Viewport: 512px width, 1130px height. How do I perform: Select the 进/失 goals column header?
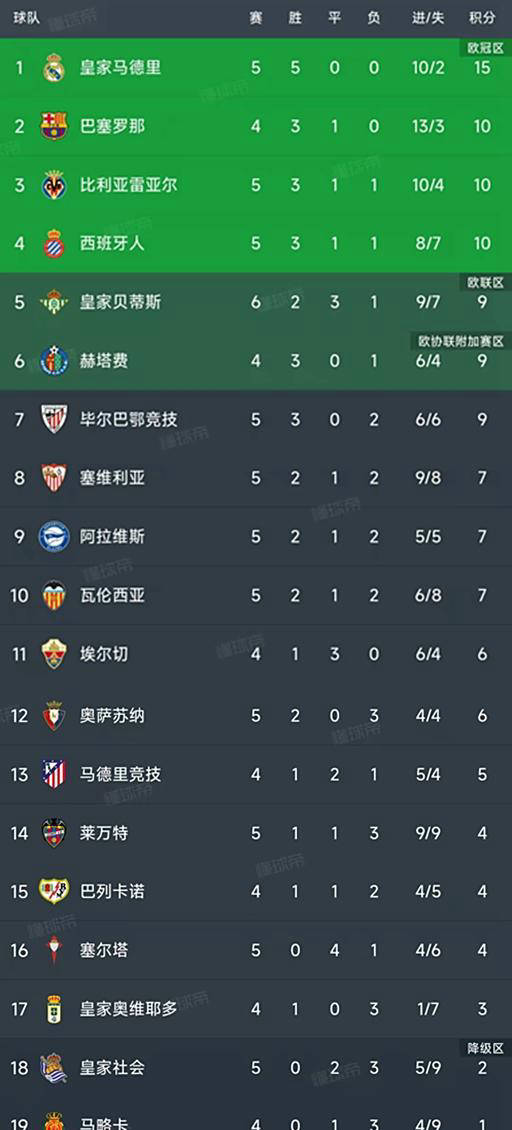point(428,18)
